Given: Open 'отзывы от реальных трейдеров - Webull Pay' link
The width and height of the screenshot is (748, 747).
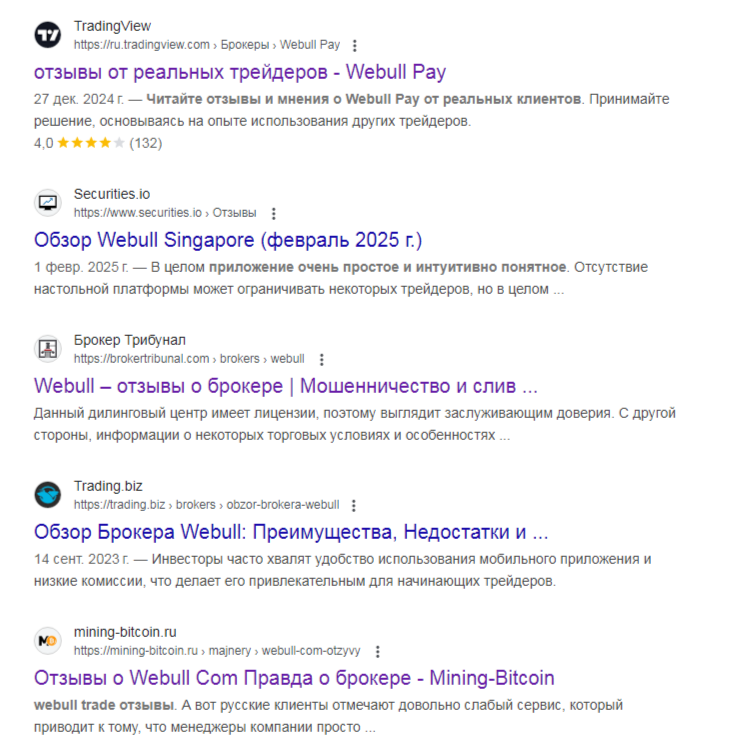Looking at the screenshot, I should tap(240, 72).
